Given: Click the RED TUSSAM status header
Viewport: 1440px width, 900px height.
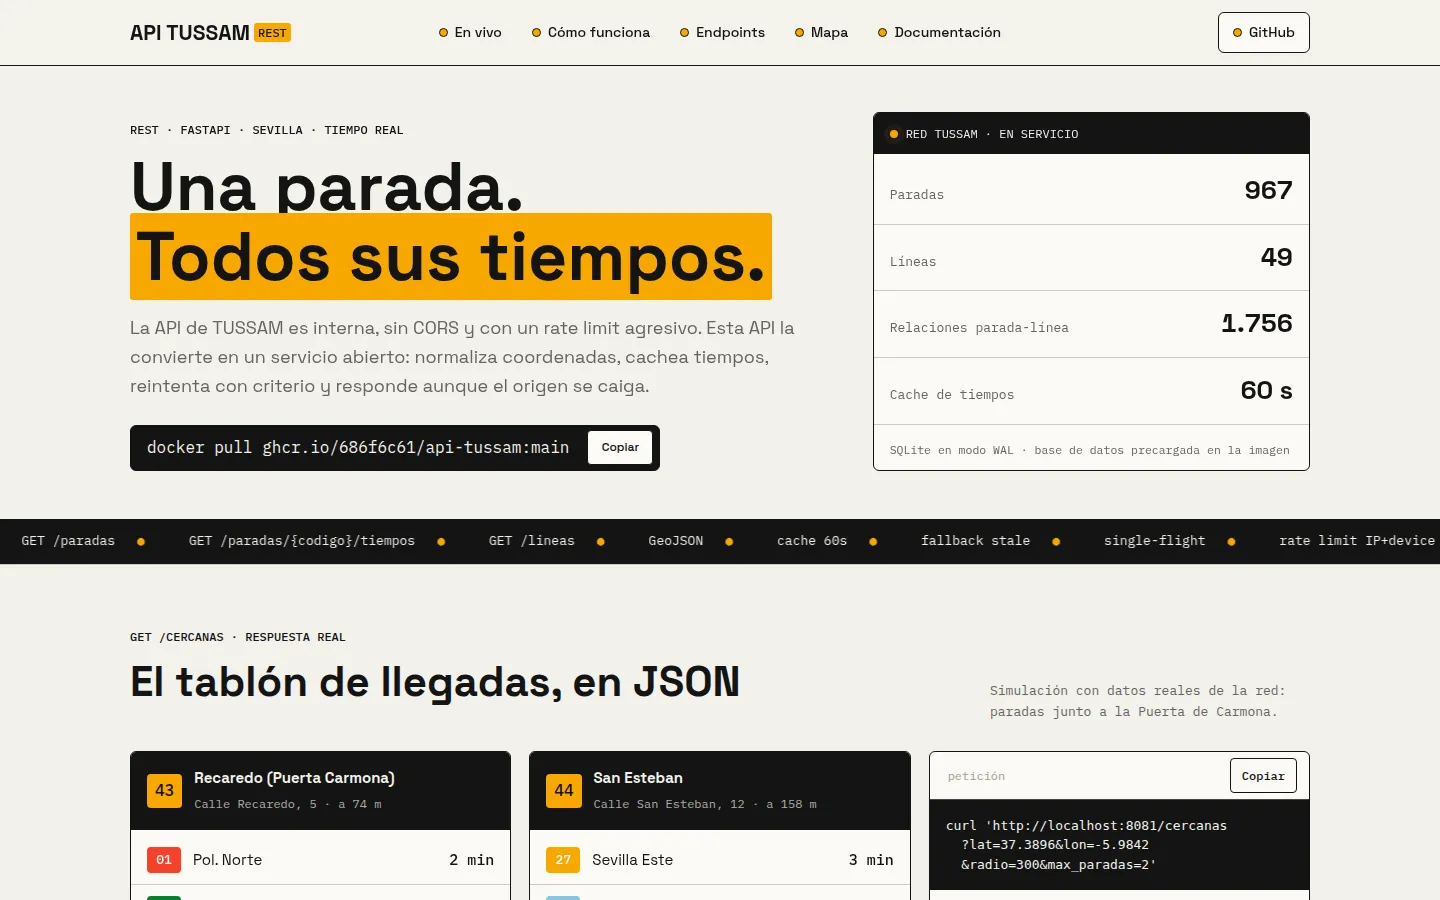Looking at the screenshot, I should 1091,134.
